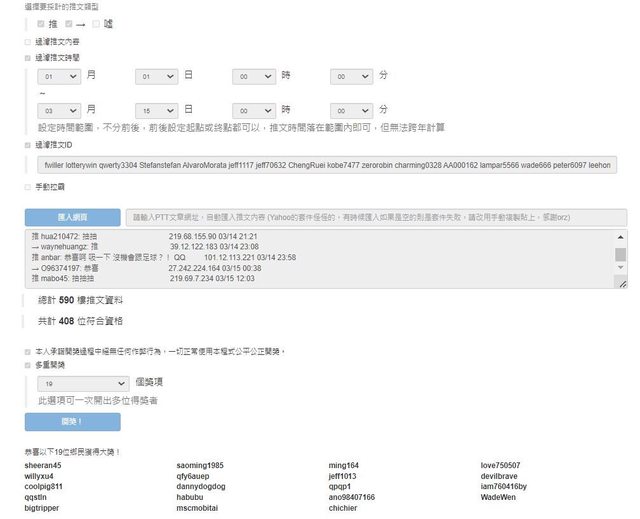This screenshot has width=640, height=519.
Task: Click the 匯入網頁 import button
Action: pos(72,217)
